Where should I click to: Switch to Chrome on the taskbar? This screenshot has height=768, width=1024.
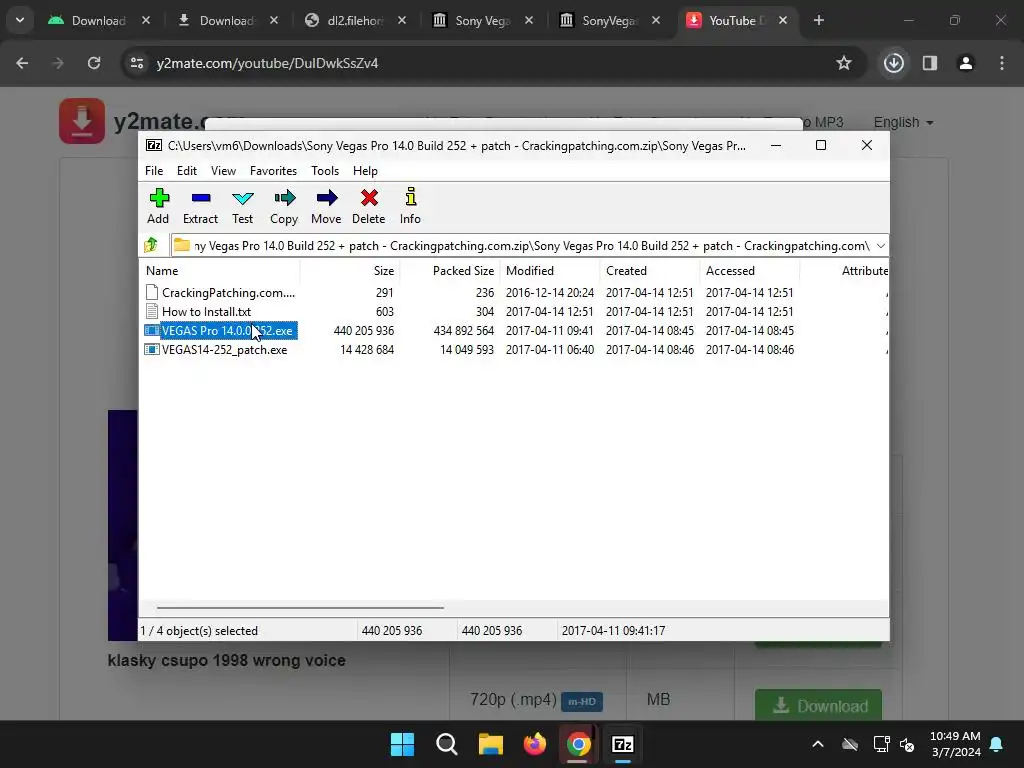(x=579, y=744)
